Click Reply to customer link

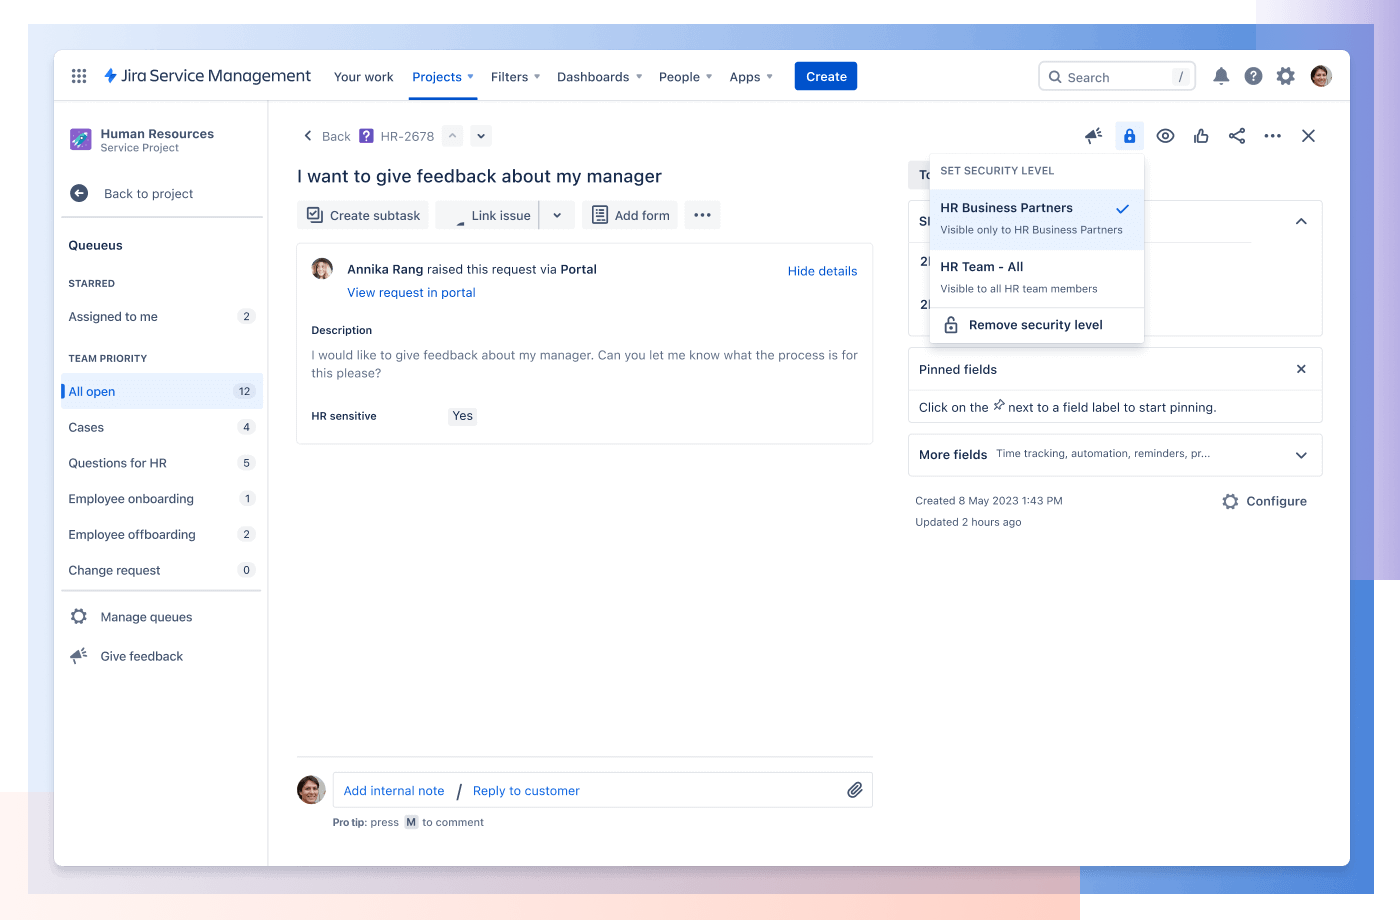pos(526,790)
